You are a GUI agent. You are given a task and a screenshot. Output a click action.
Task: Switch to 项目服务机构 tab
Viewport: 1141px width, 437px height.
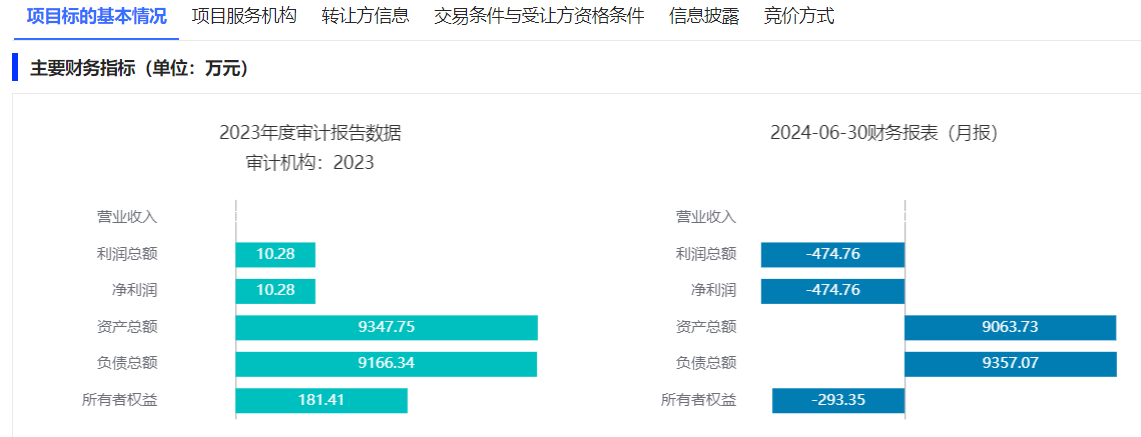pos(244,16)
